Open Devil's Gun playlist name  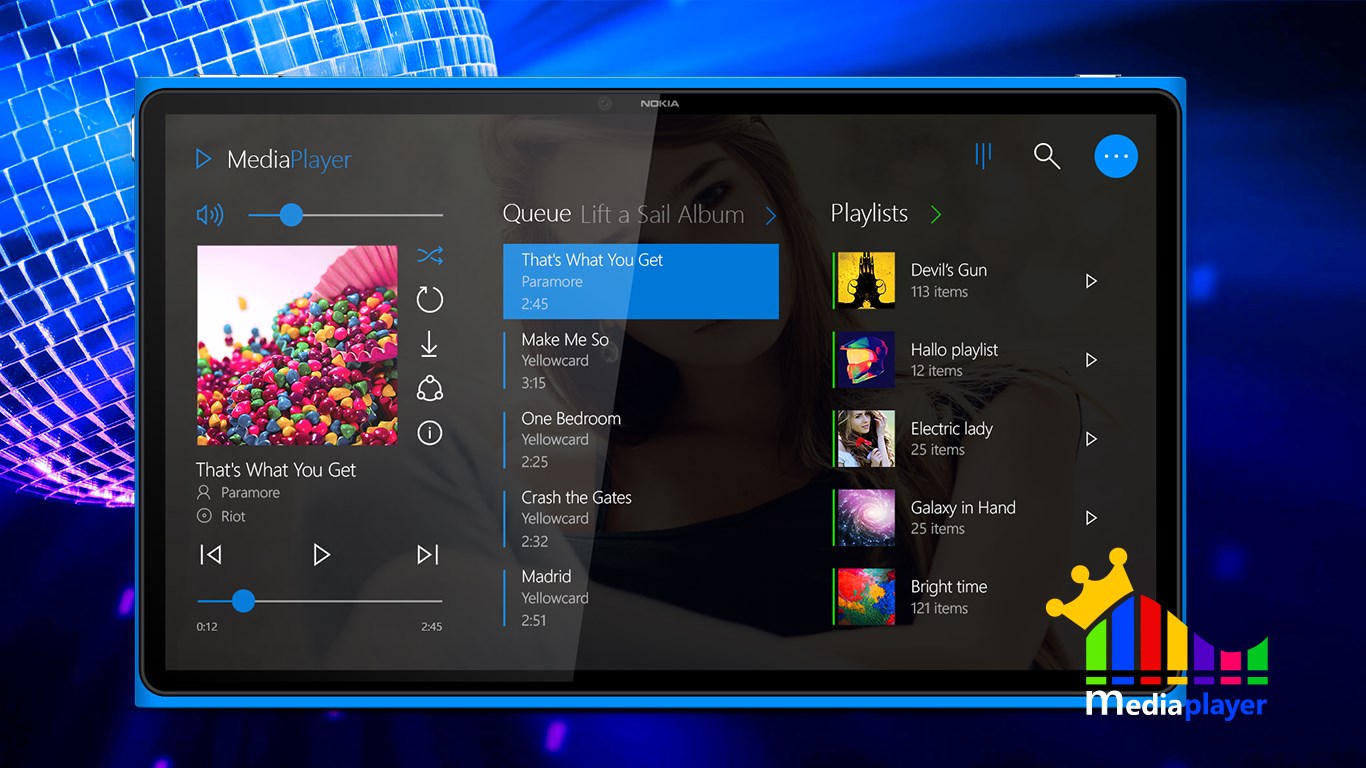tap(949, 270)
